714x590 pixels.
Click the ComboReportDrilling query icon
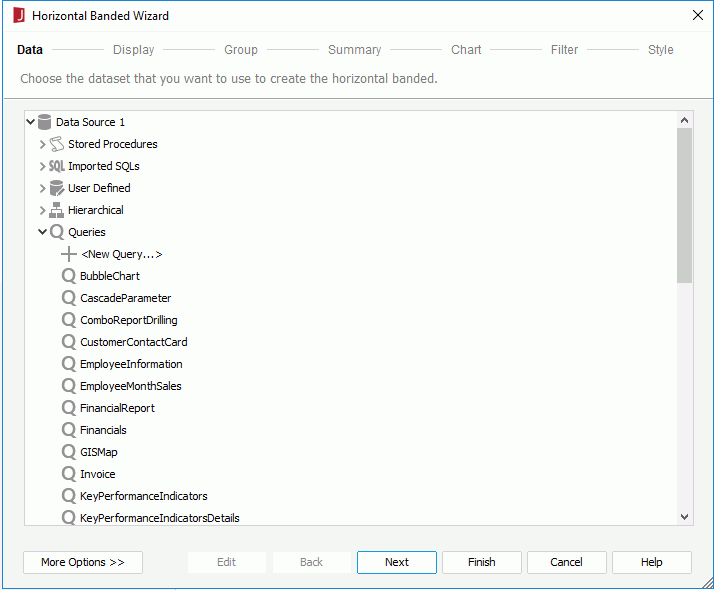pos(69,320)
